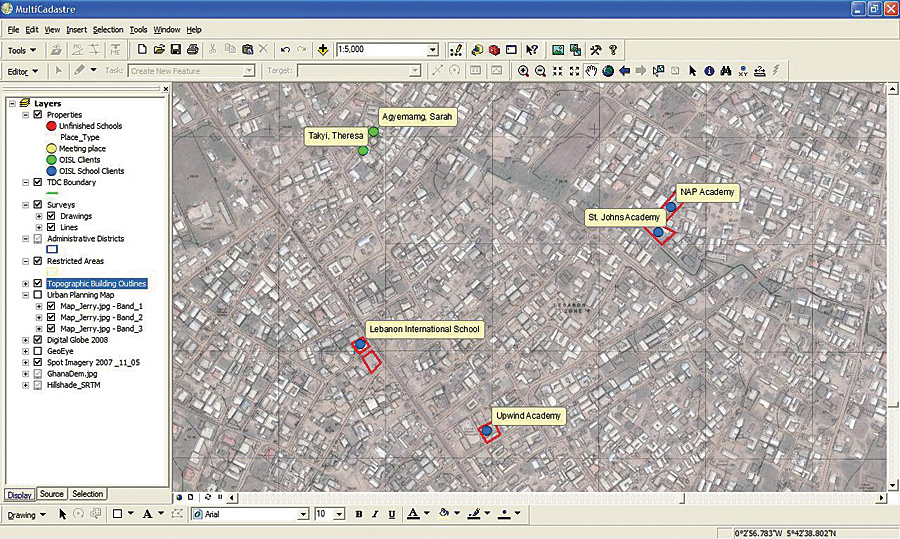This screenshot has height=539, width=900.
Task: Select the Pan hand tool
Action: (x=591, y=71)
